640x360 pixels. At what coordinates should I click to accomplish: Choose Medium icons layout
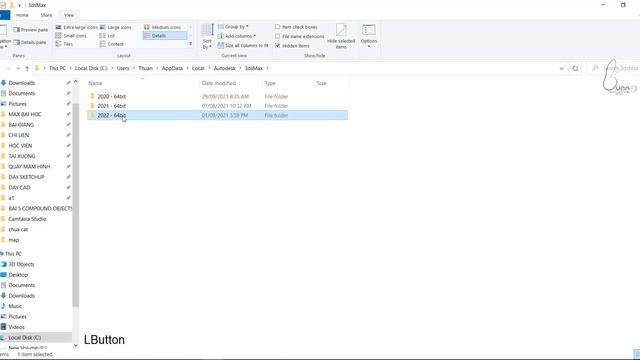pos(162,27)
